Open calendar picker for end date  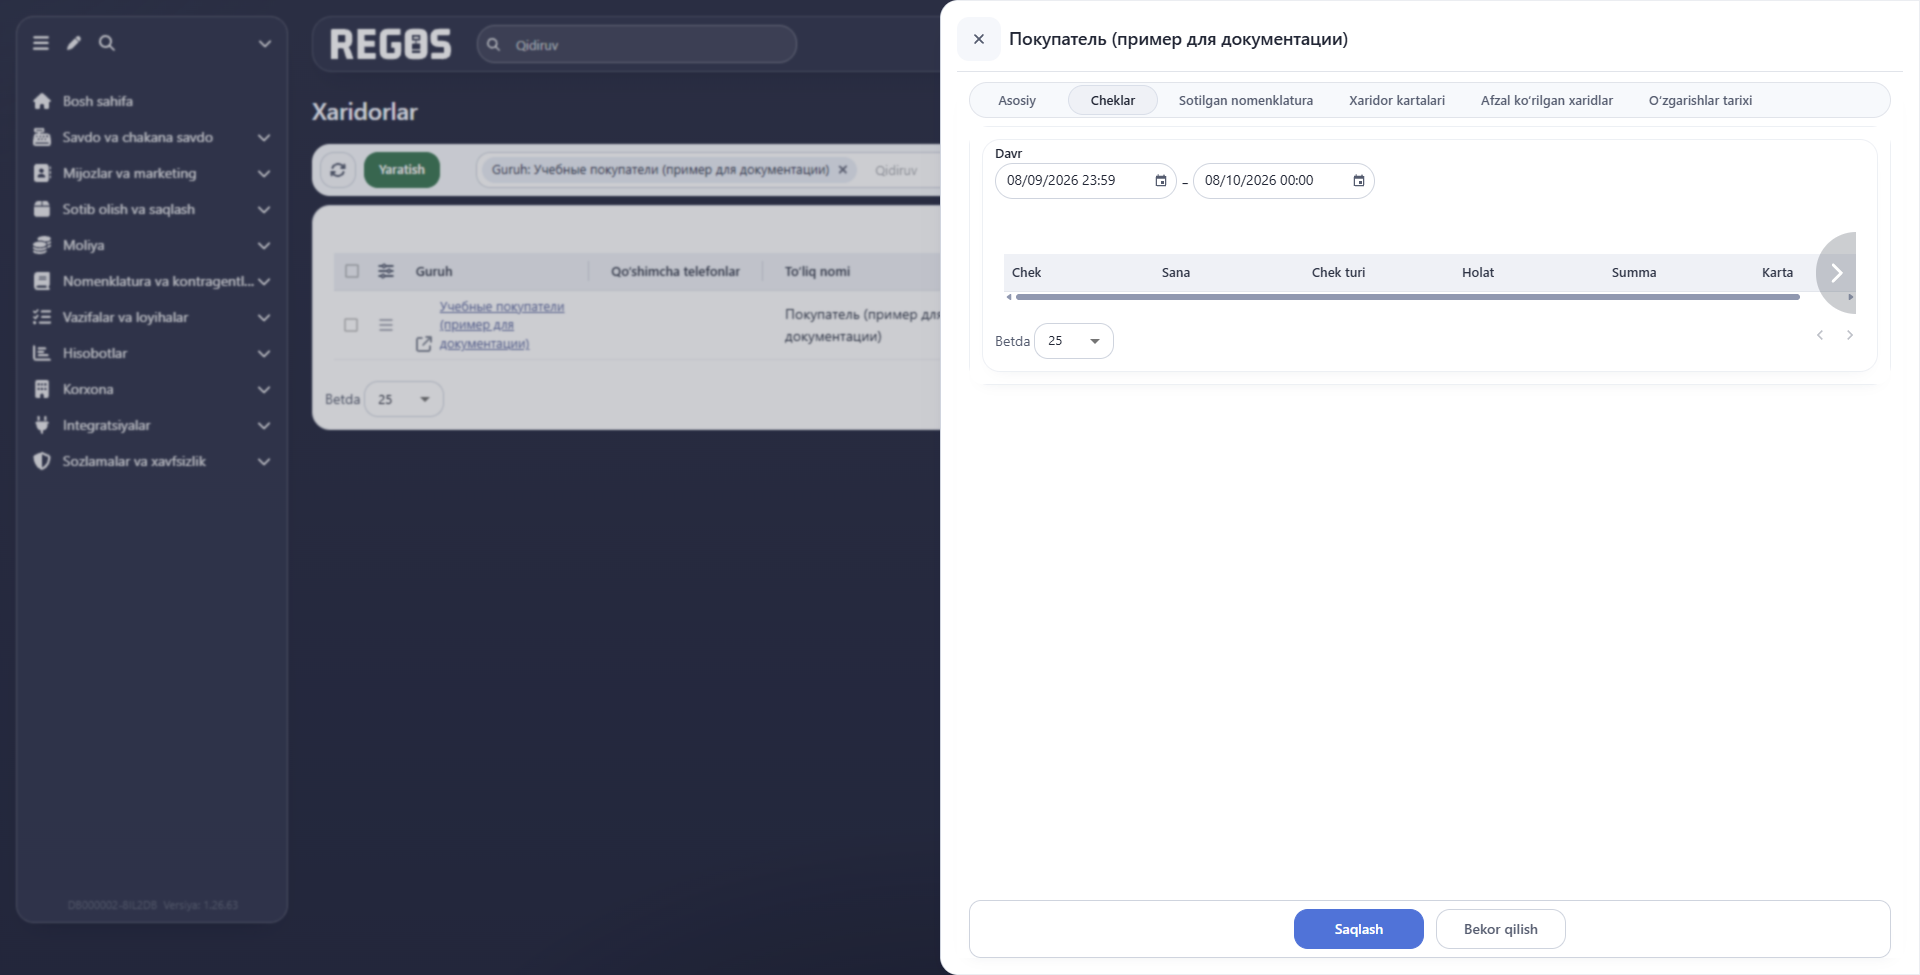click(1358, 181)
